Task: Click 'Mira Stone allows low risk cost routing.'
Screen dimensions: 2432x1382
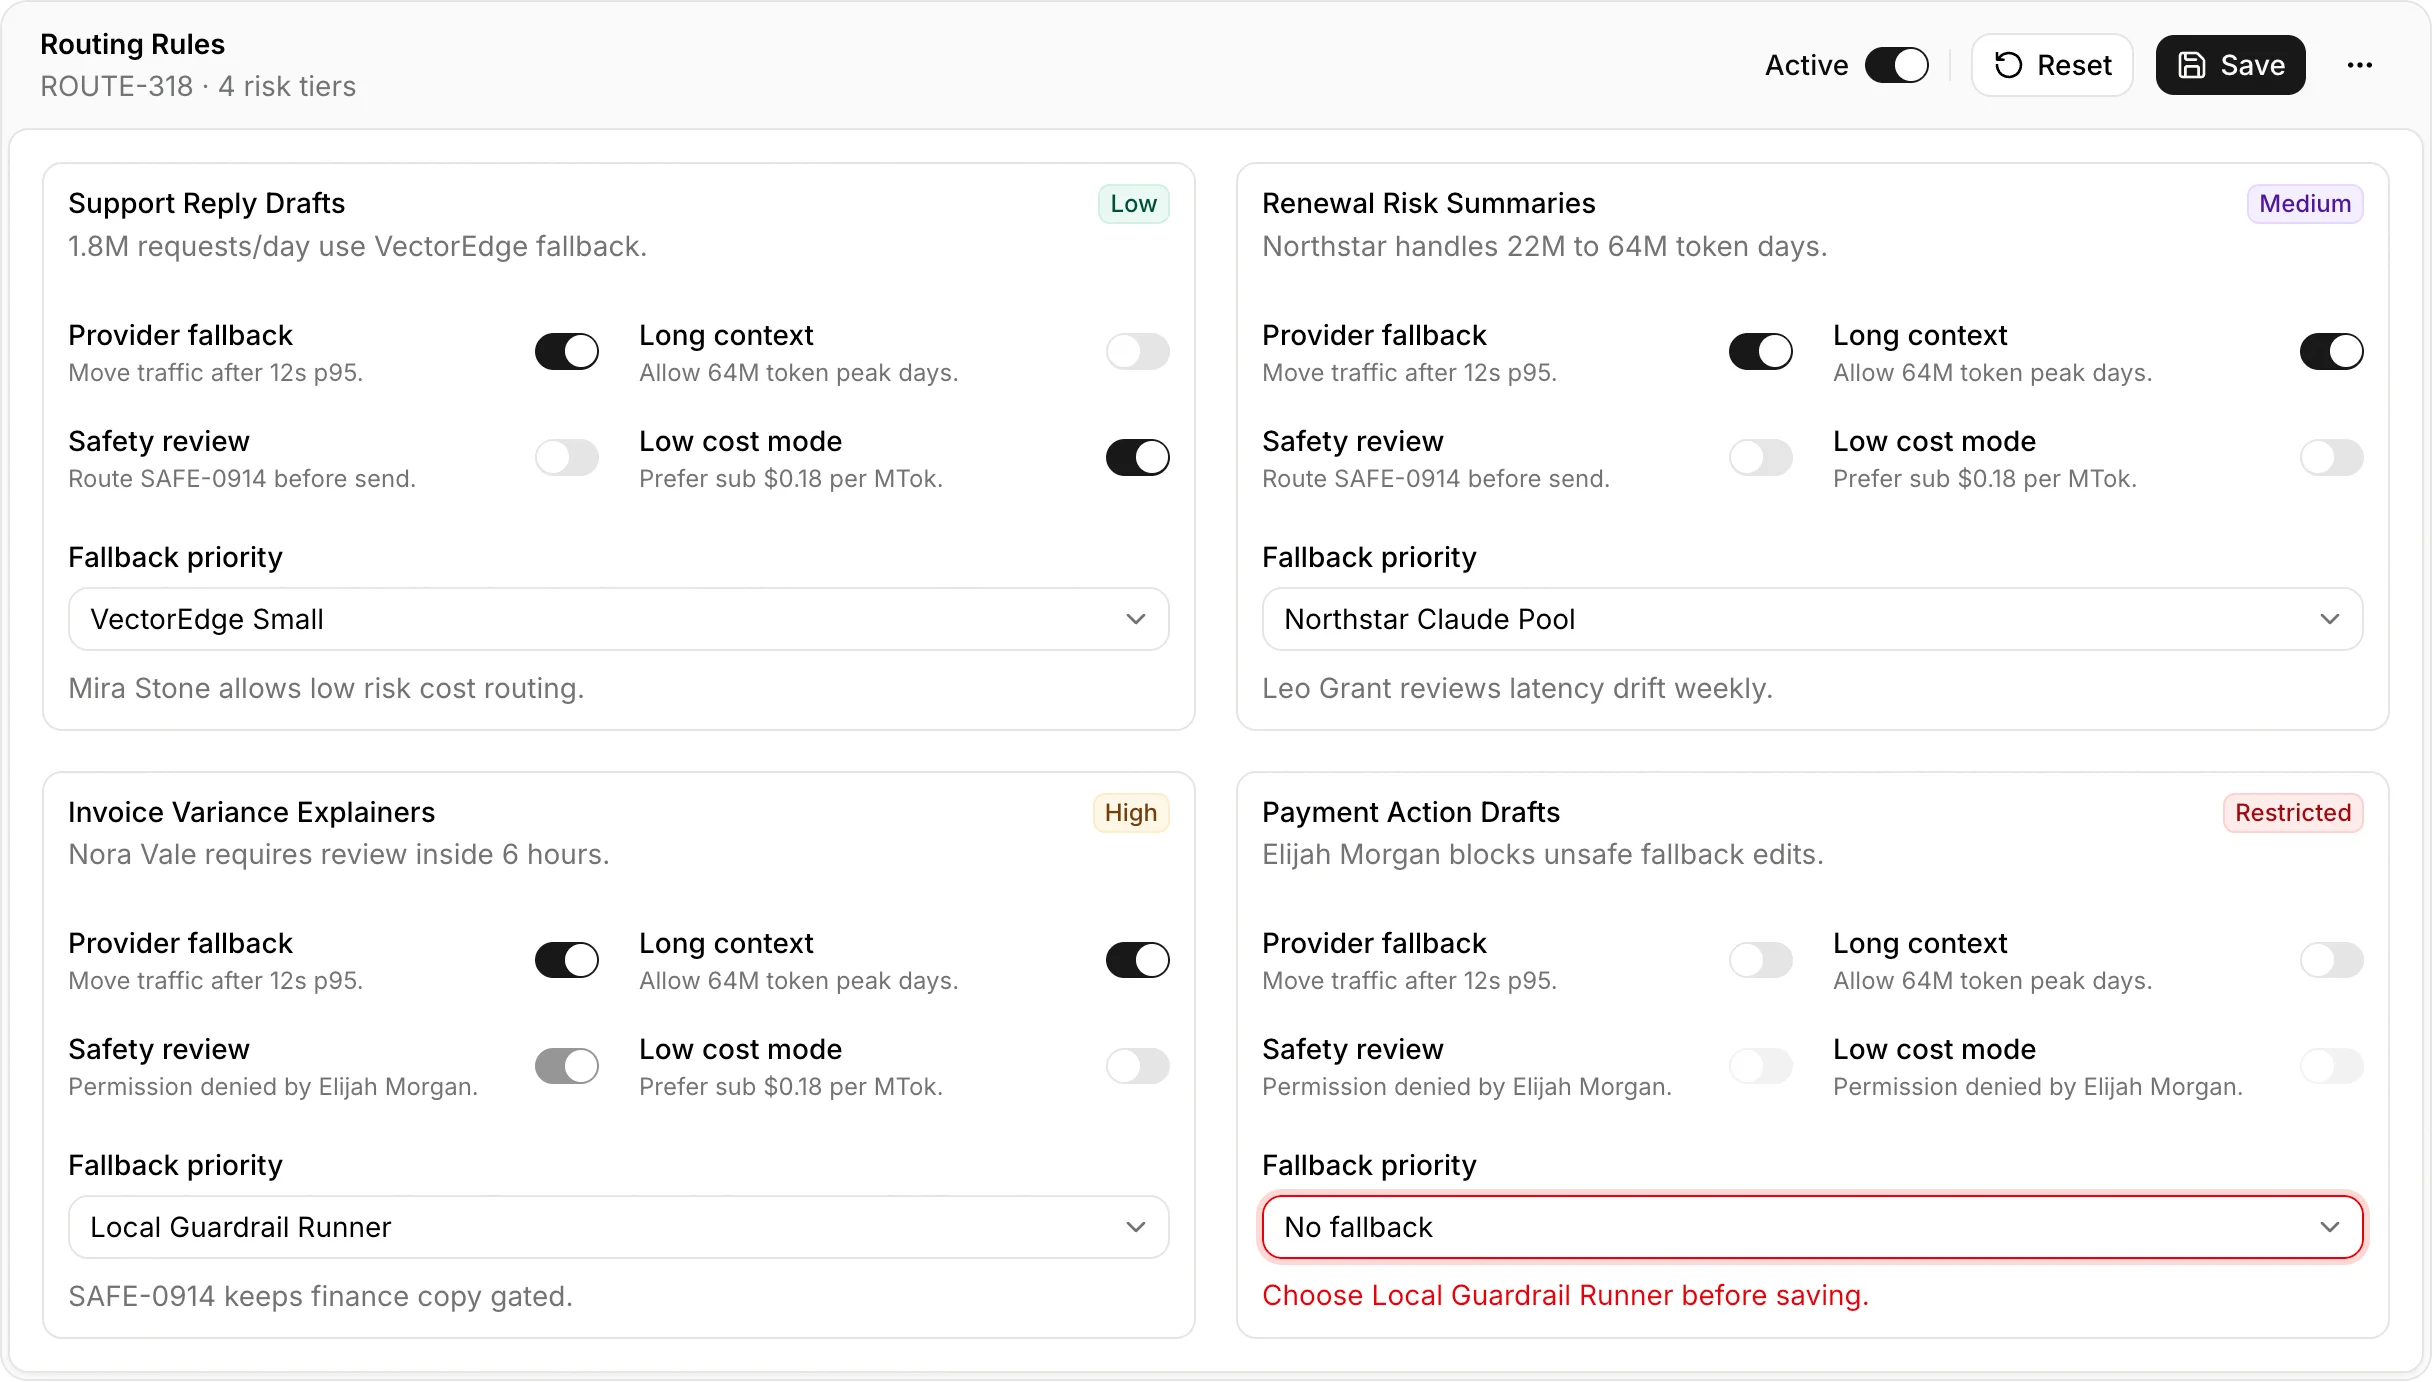Action: tap(327, 688)
